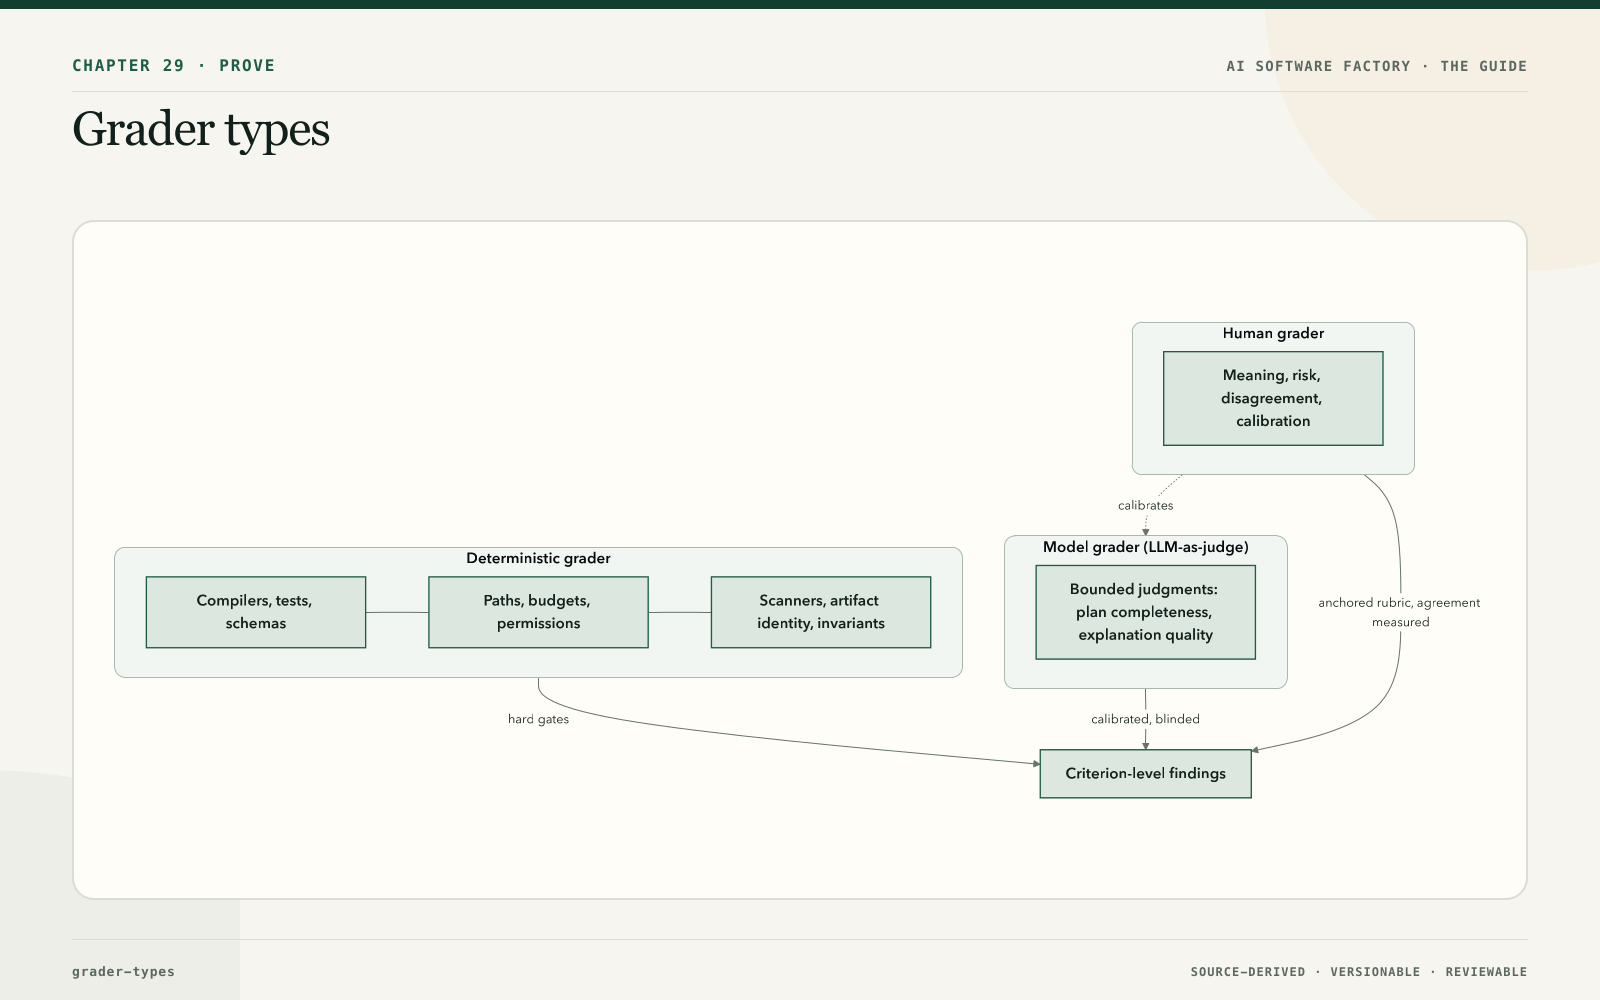The image size is (1600, 1000).
Task: Select the "Criterion-level findings" node
Action: coord(1146,774)
